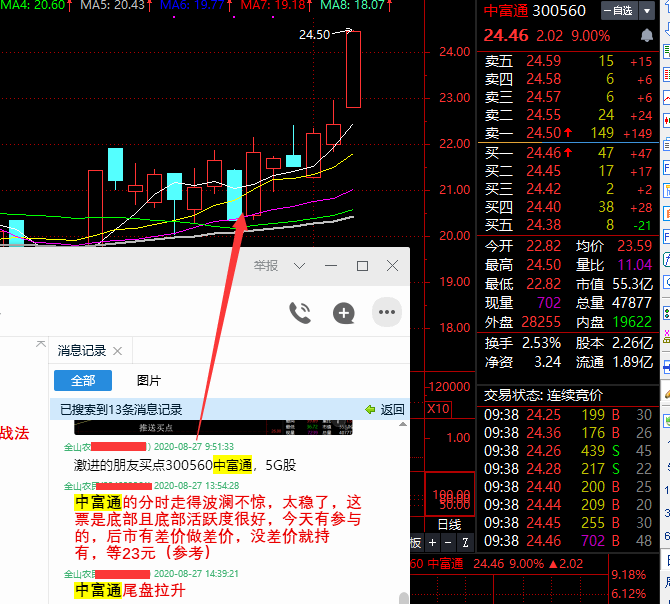Click sidebar red trend line chart icon
Screen dimensions: 670x604
(666, 97)
